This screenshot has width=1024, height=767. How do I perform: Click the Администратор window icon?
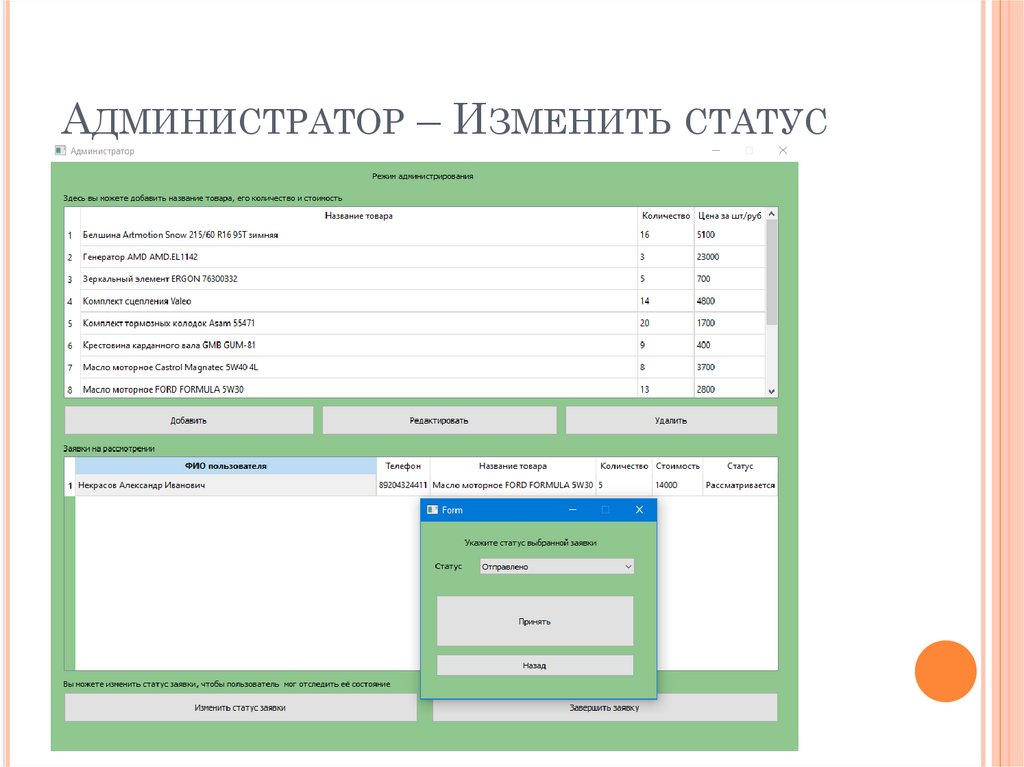coord(59,151)
